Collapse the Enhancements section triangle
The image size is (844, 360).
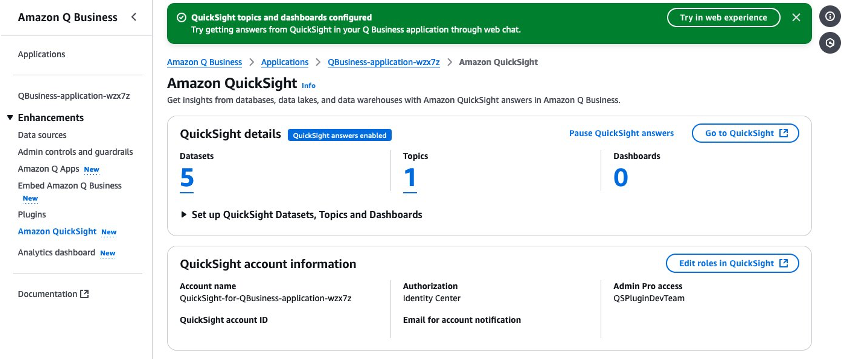click(10, 117)
